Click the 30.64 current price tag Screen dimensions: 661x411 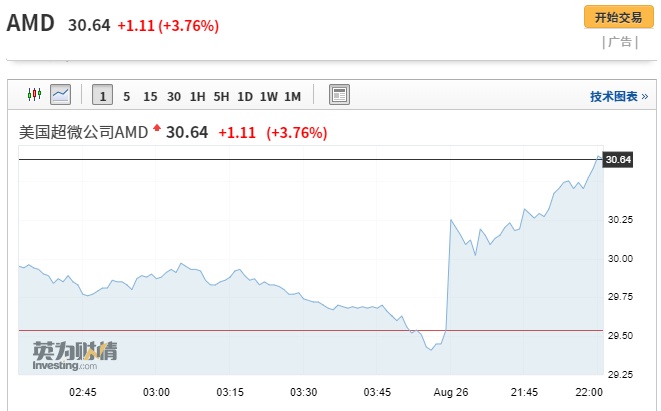click(x=619, y=159)
